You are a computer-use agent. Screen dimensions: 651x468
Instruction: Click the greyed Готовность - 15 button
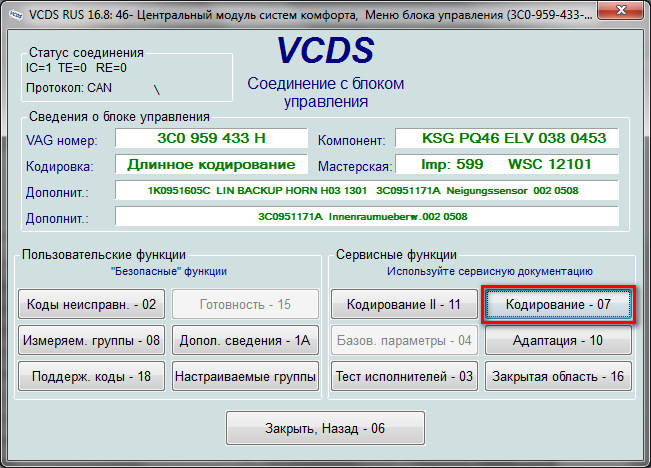point(245,304)
